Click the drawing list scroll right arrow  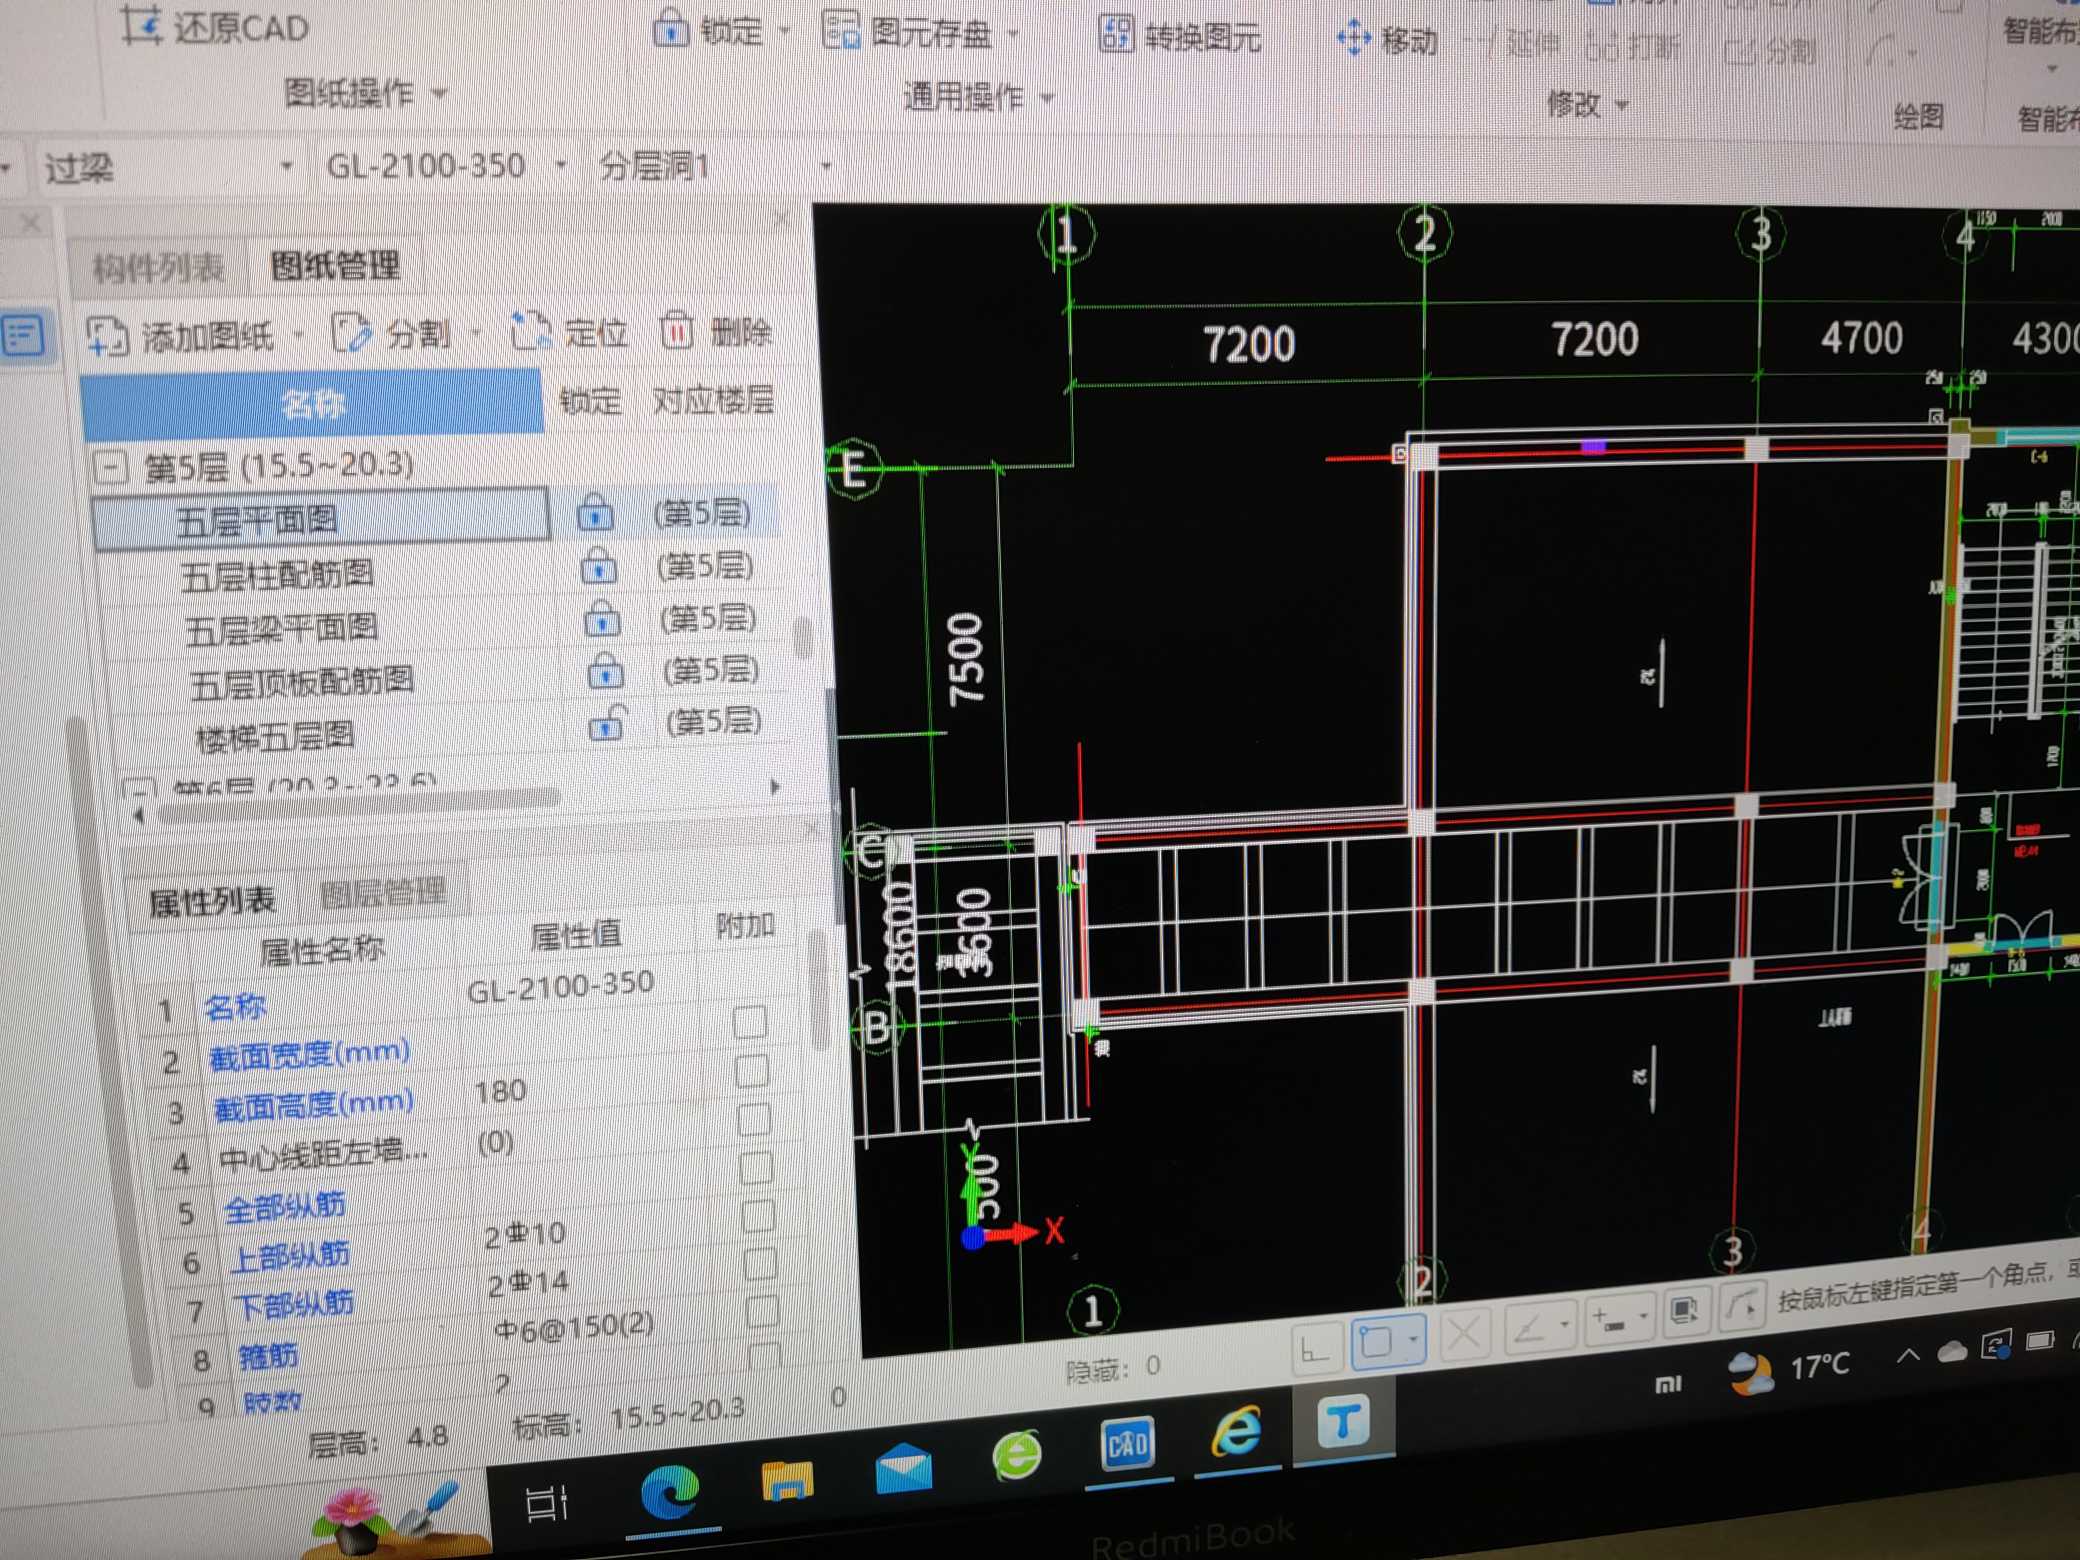tap(775, 787)
